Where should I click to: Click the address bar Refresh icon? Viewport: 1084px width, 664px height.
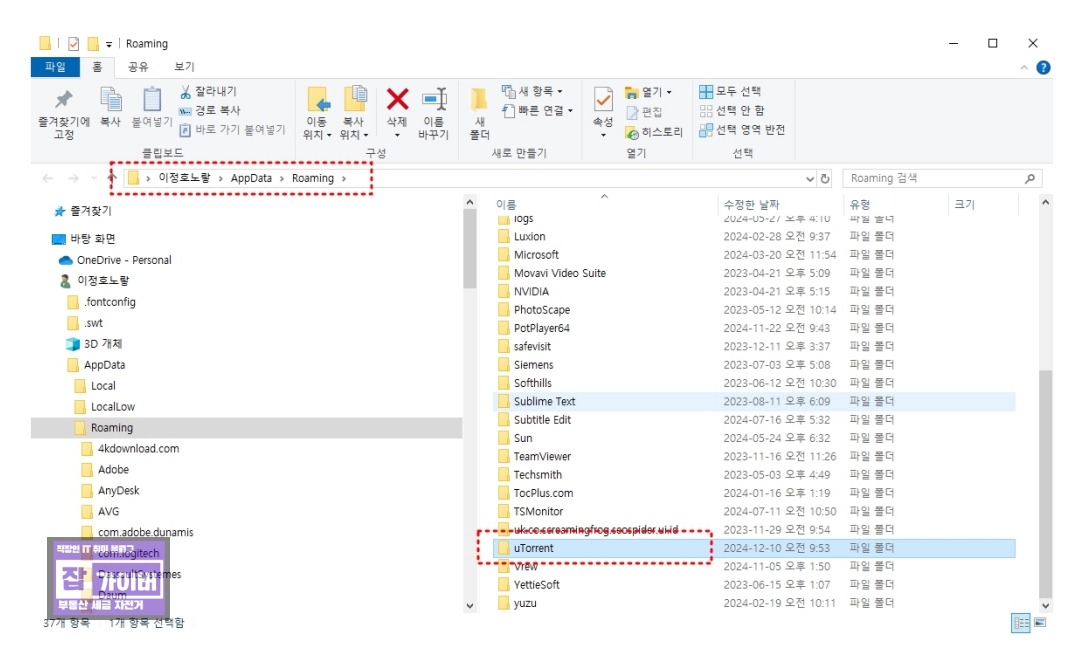pyautogui.click(x=825, y=178)
